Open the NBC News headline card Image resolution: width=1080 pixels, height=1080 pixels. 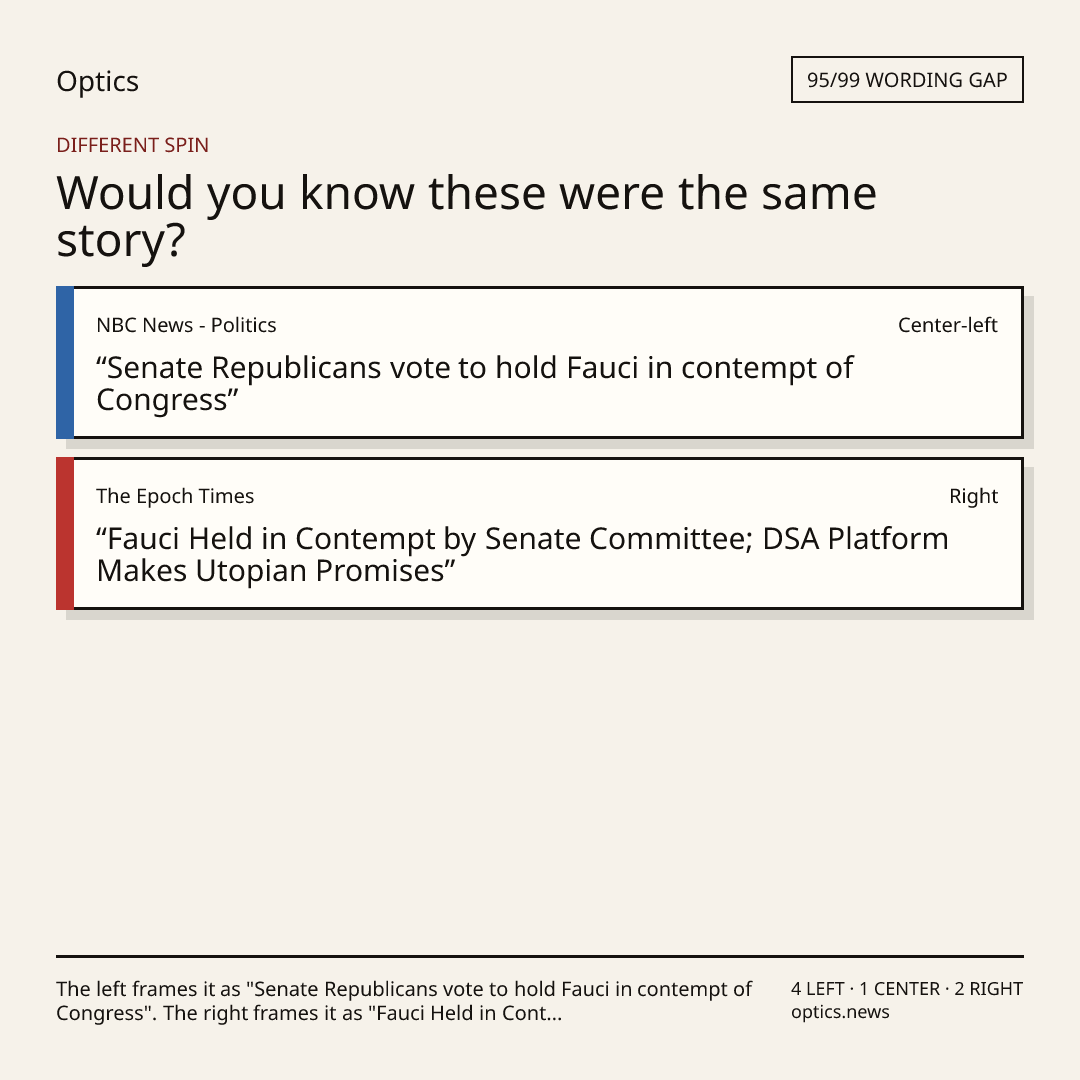(x=540, y=362)
